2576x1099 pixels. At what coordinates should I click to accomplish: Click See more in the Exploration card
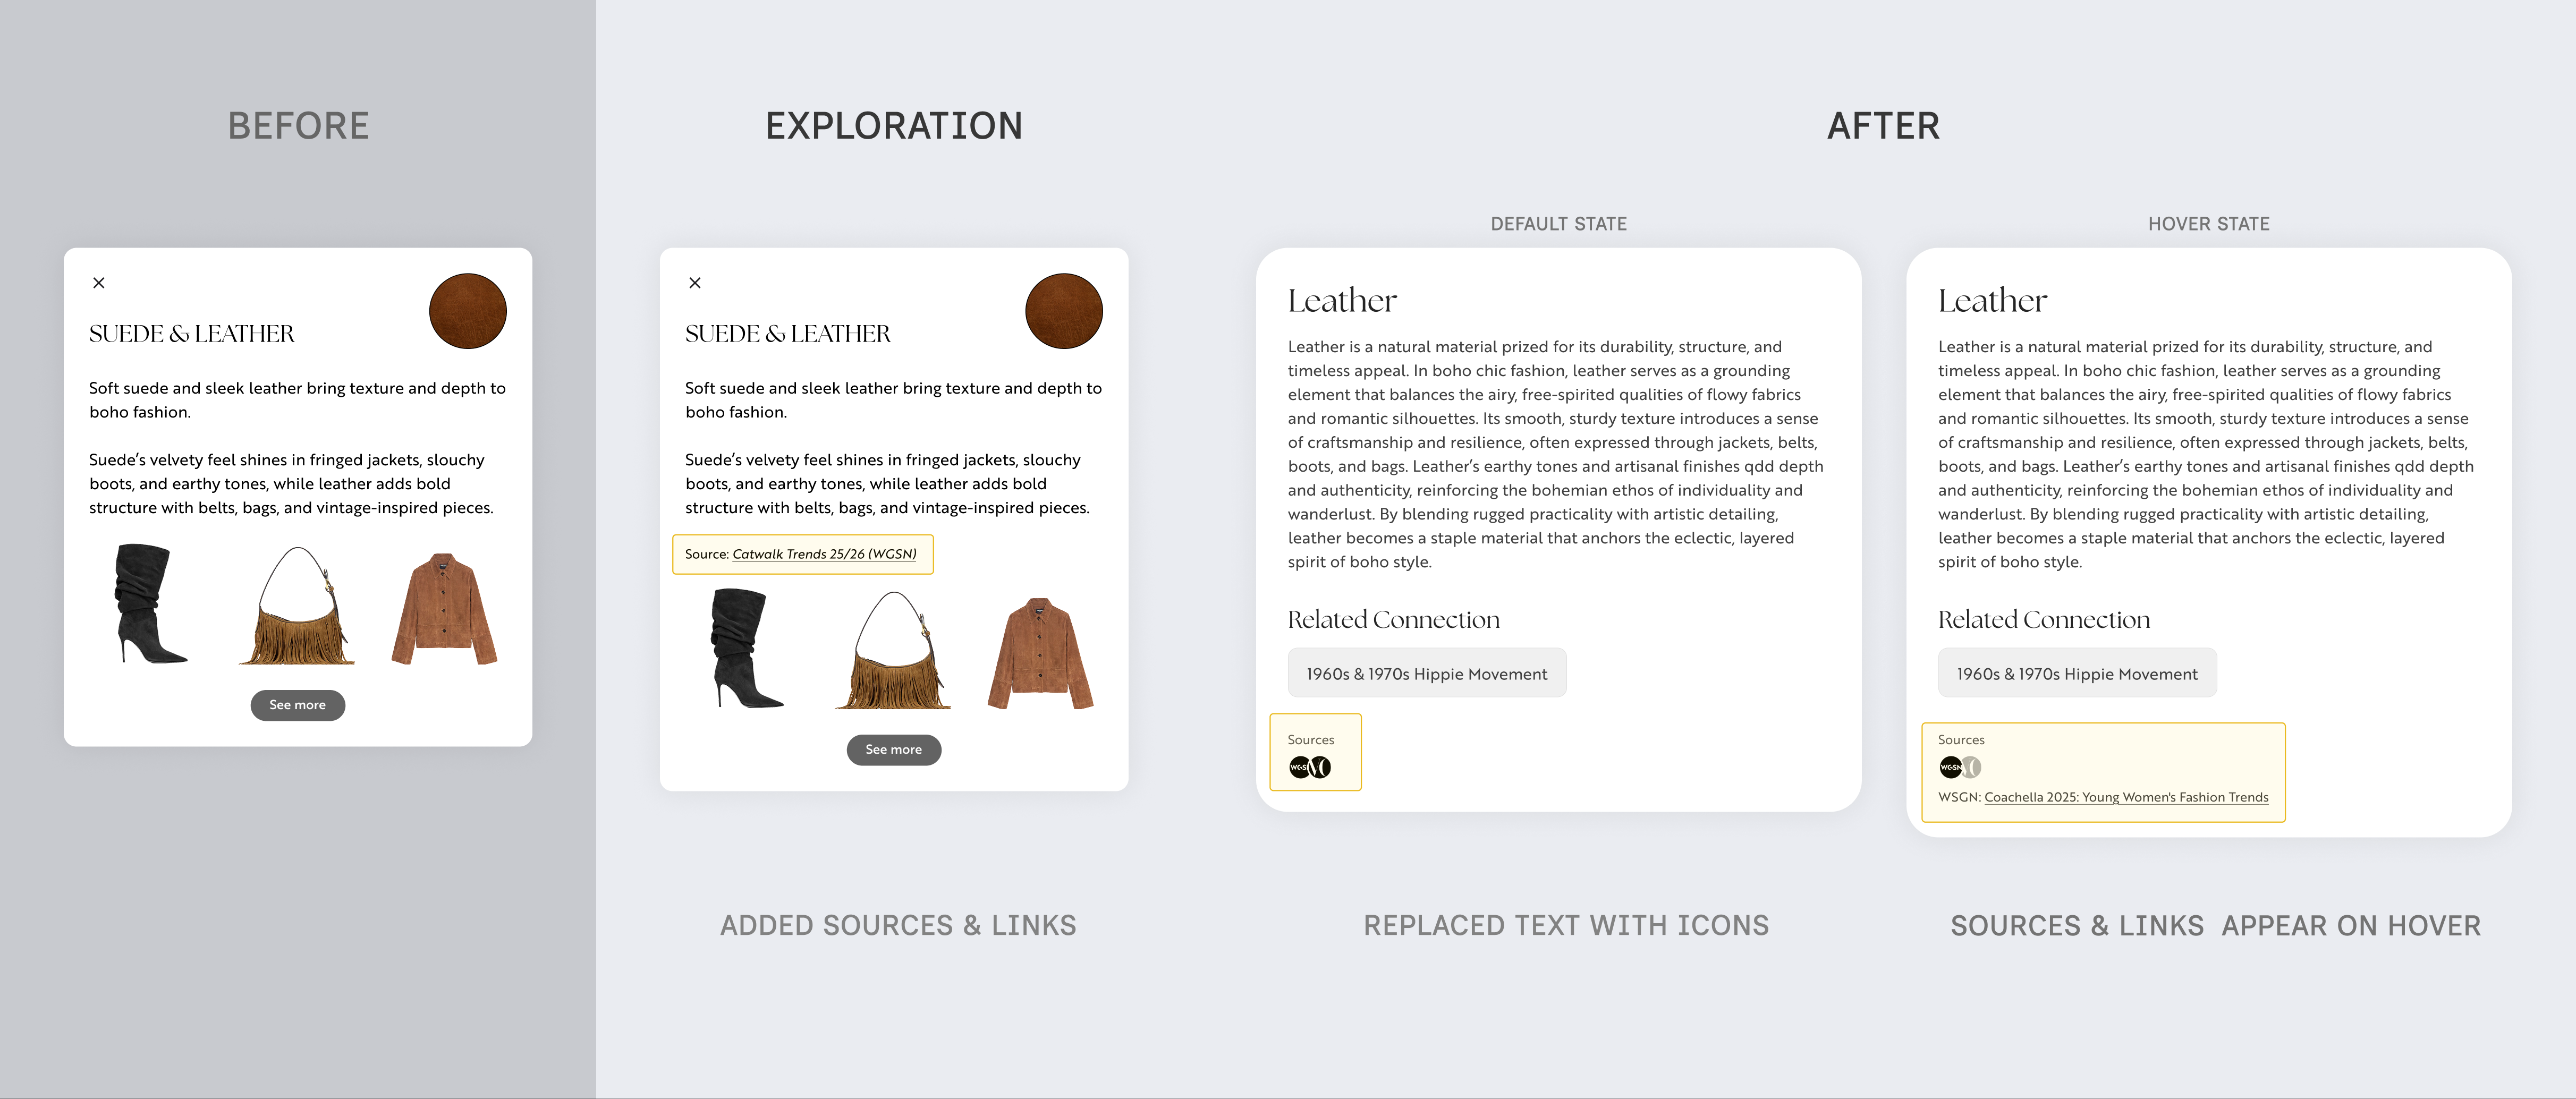pyautogui.click(x=894, y=750)
